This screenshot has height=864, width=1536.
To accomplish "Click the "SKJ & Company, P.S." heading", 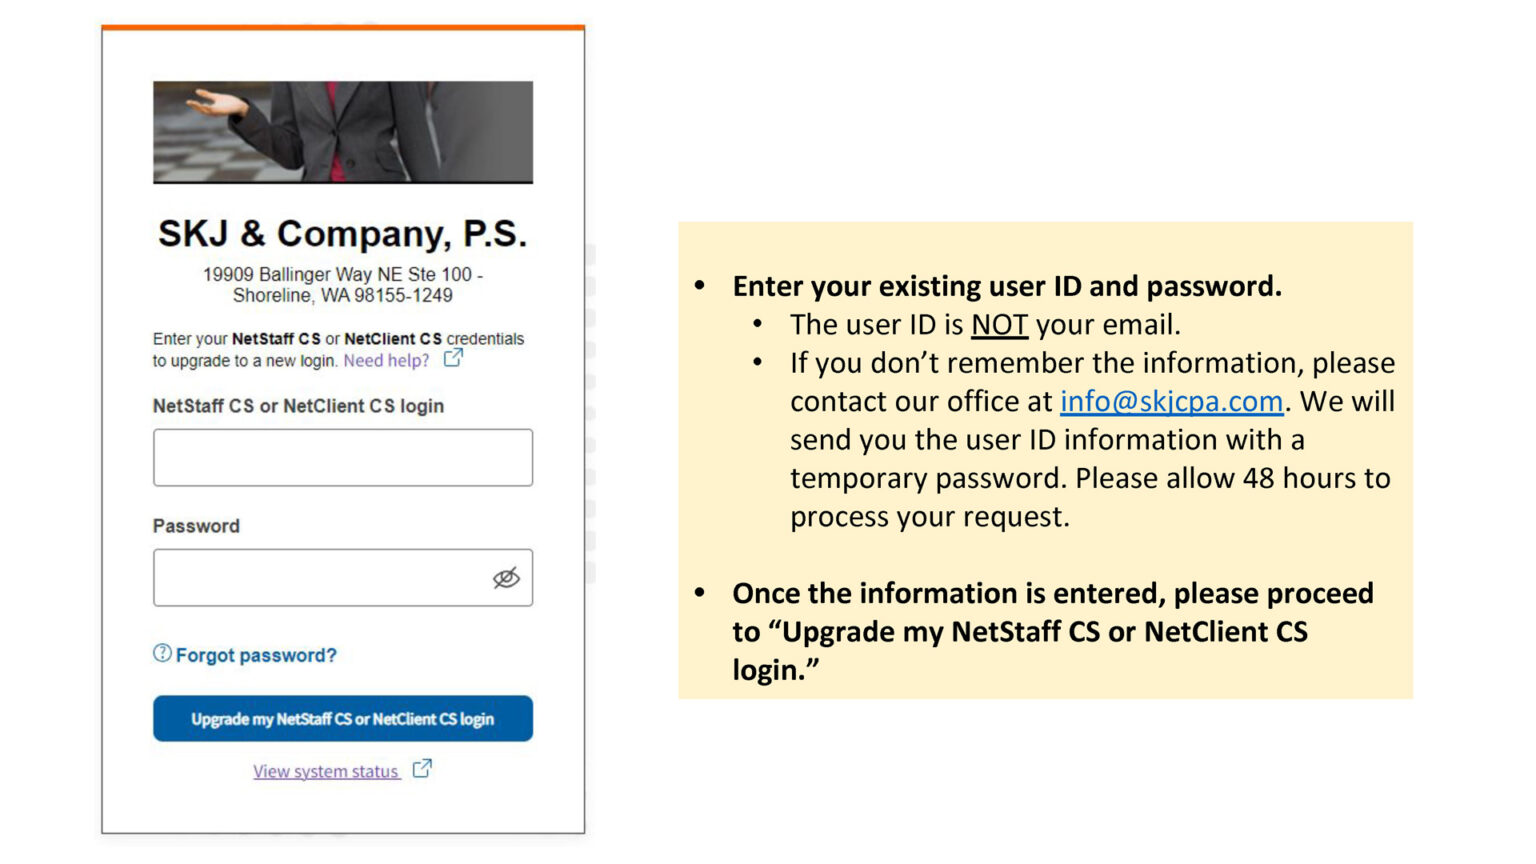I will [x=342, y=233].
